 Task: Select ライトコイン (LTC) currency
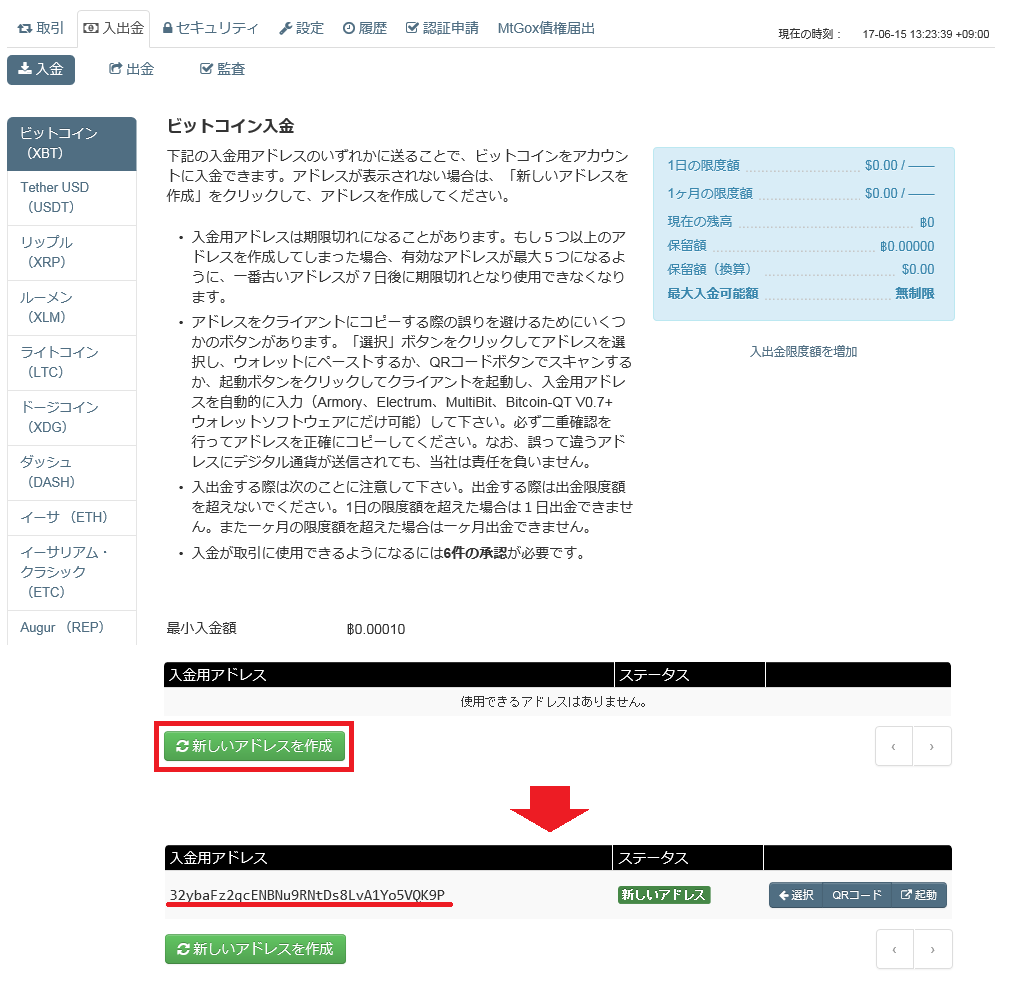pyautogui.click(x=71, y=362)
